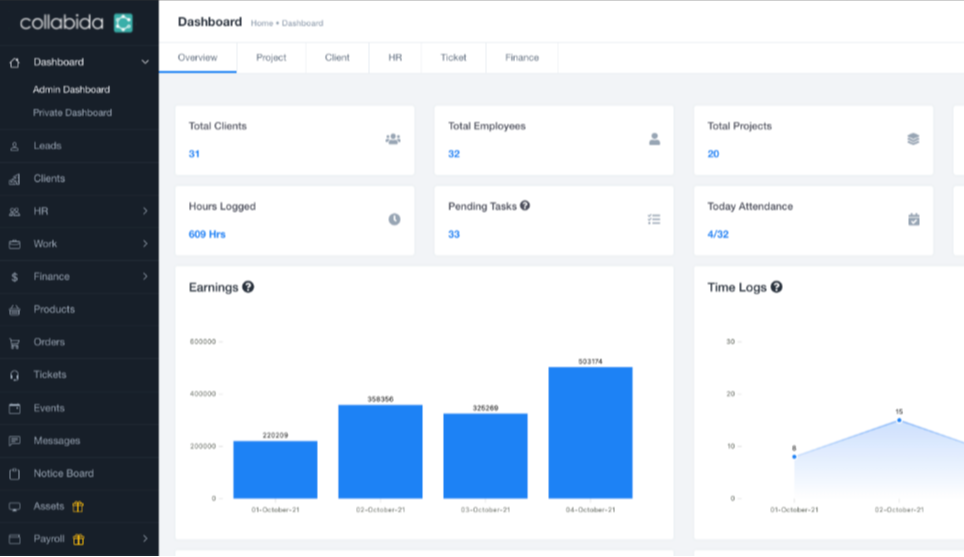Click the Home breadcrumb link

coord(261,23)
